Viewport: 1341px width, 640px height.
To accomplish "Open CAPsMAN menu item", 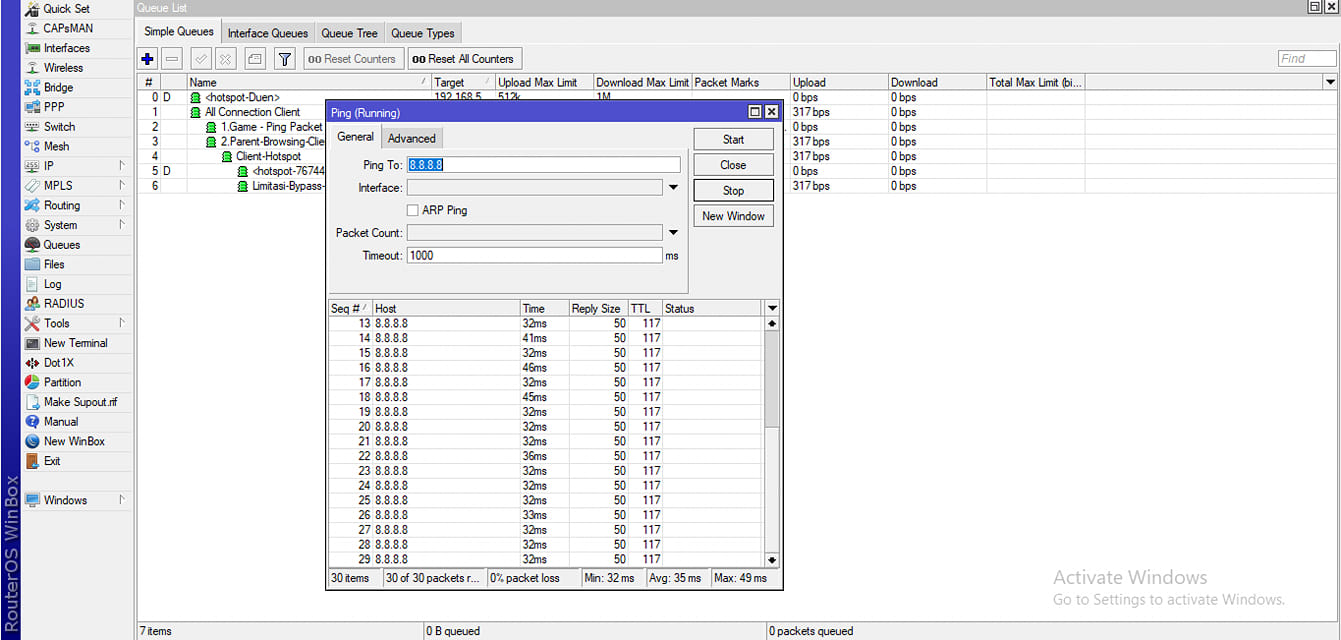I will tap(68, 29).
